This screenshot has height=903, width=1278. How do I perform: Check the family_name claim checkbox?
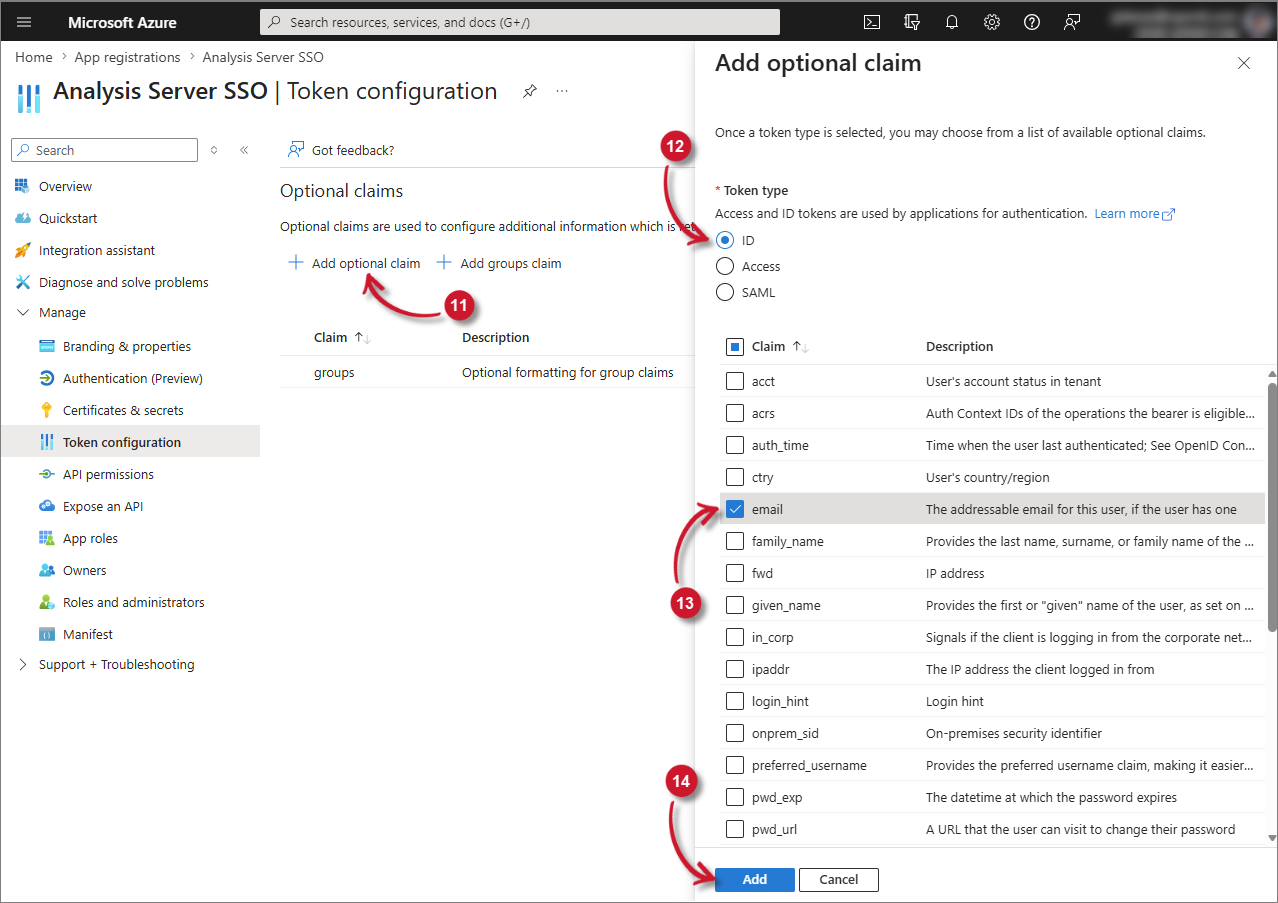coord(734,541)
